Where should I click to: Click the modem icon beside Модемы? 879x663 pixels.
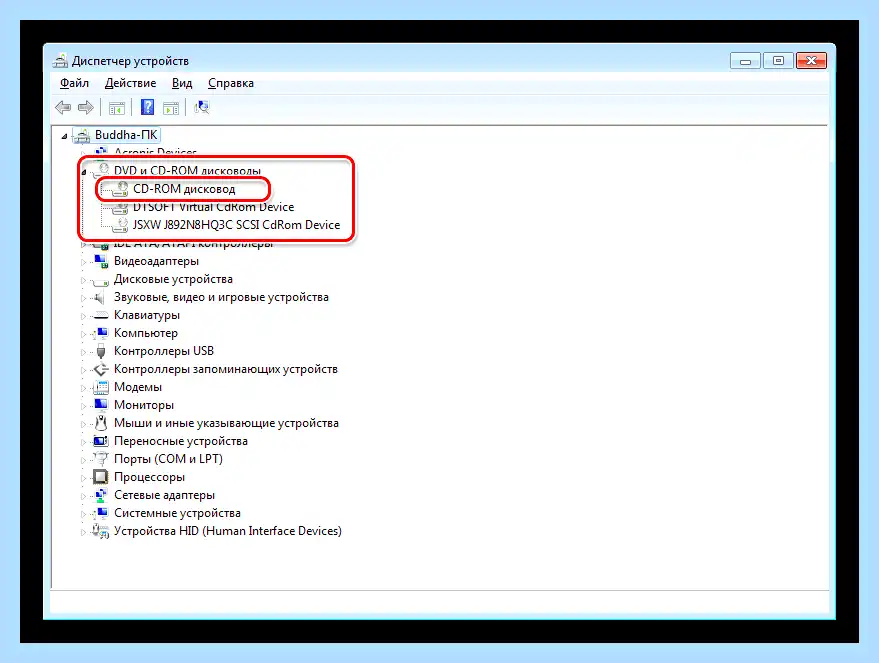101,387
